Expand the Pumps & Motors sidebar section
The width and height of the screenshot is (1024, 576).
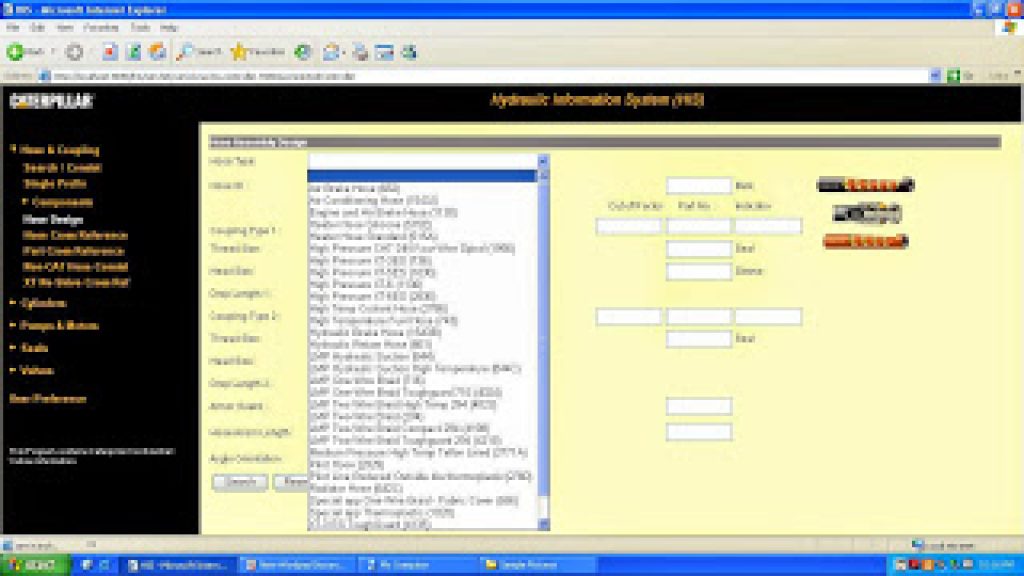click(x=13, y=325)
